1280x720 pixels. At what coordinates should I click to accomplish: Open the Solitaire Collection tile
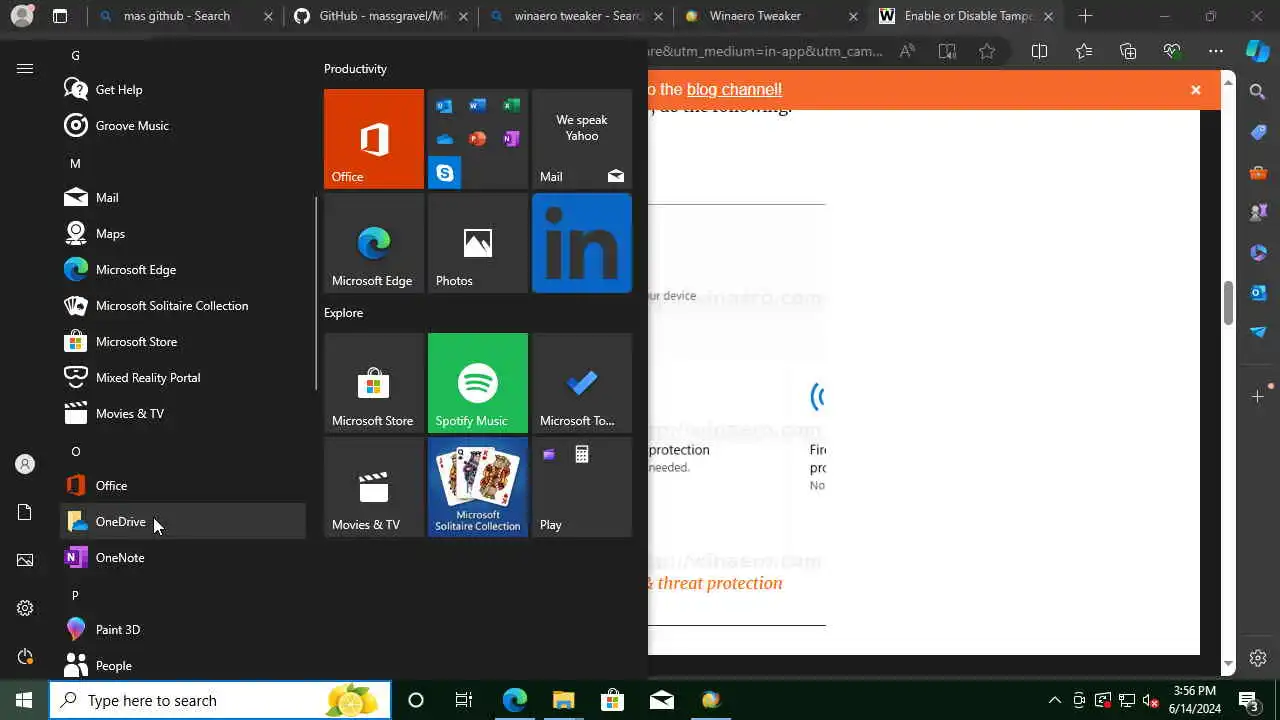point(478,487)
